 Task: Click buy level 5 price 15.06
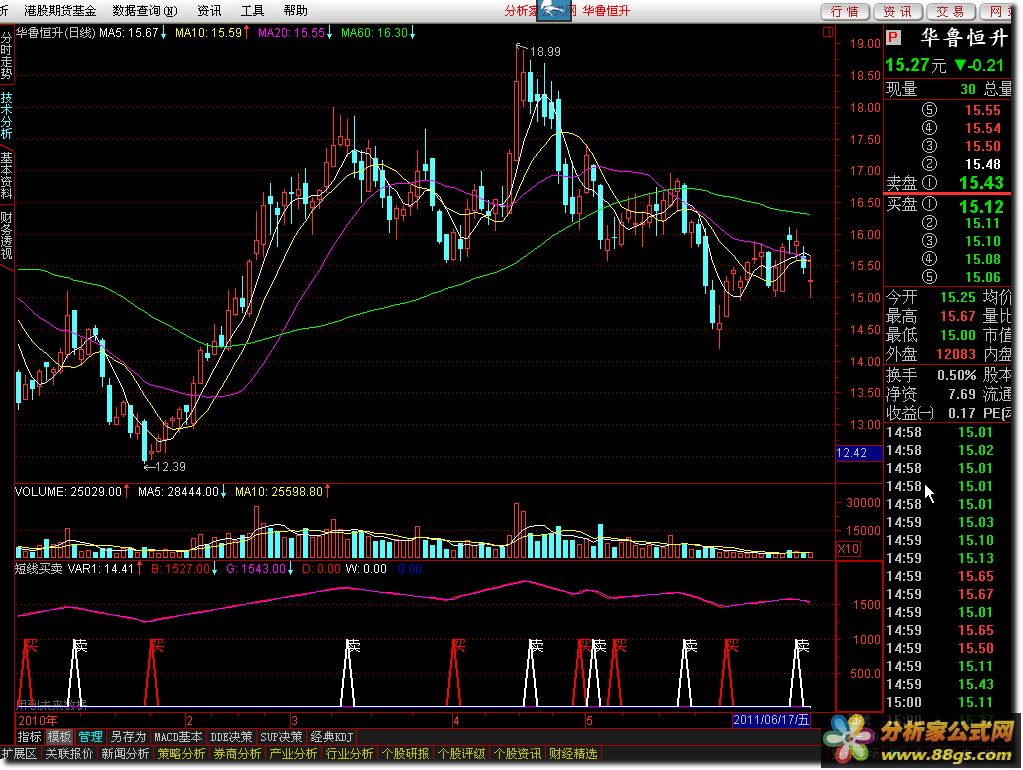983,277
